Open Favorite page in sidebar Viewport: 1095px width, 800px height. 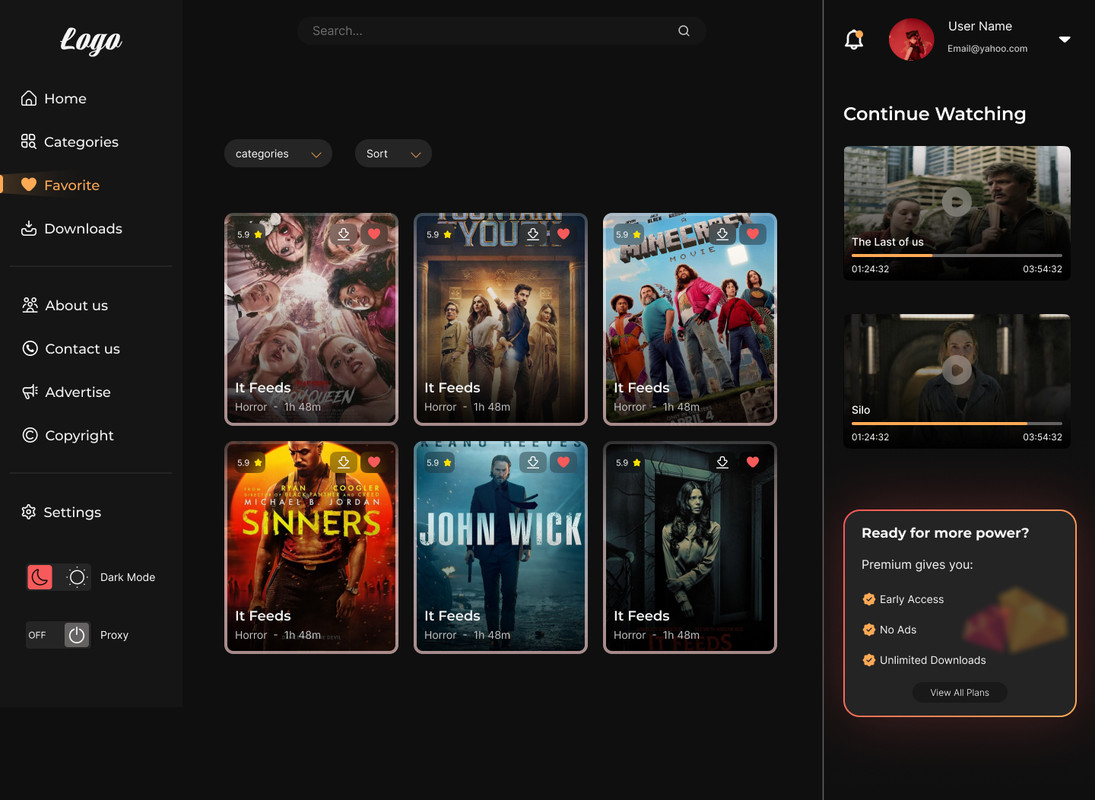[x=60, y=185]
